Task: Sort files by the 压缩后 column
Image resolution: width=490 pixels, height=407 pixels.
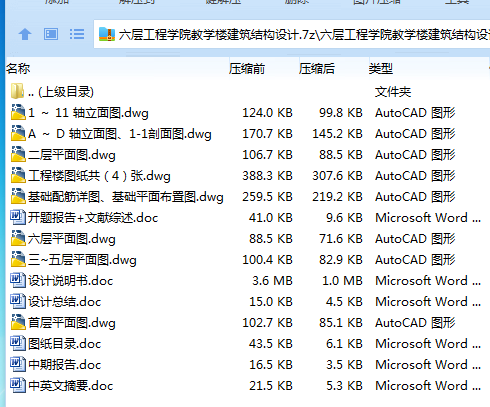Action: click(317, 69)
